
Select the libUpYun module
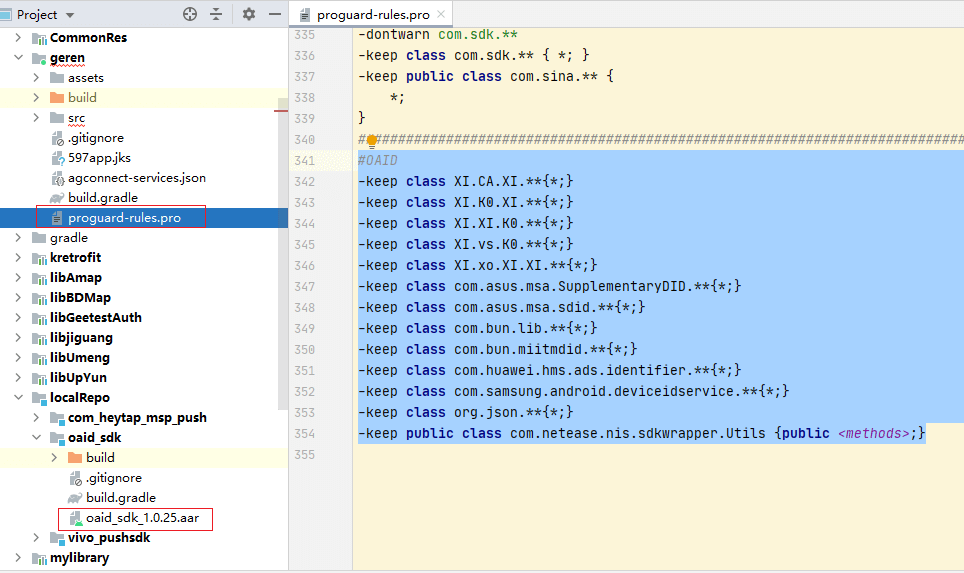coord(78,377)
